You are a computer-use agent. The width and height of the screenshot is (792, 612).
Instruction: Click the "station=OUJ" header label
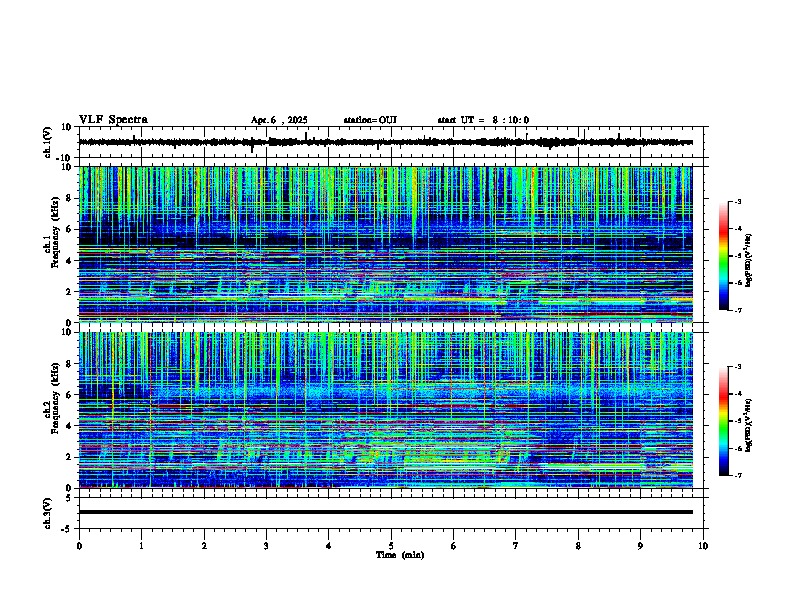(x=370, y=120)
